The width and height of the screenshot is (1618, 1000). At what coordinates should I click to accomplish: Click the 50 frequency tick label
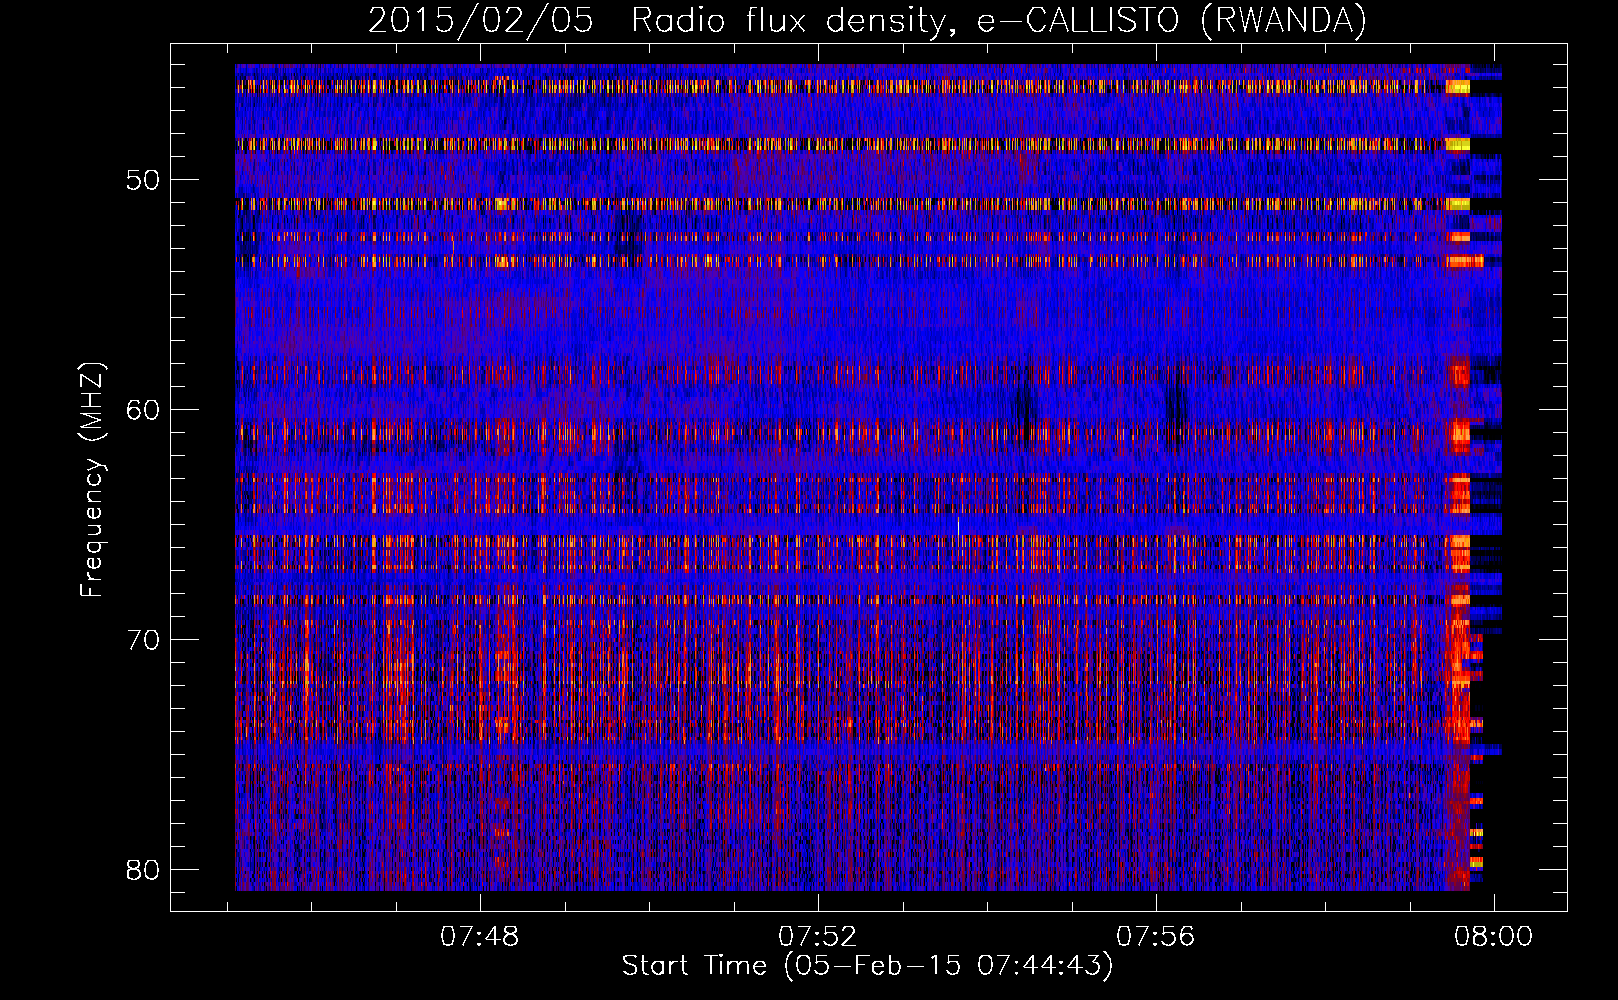[x=143, y=180]
